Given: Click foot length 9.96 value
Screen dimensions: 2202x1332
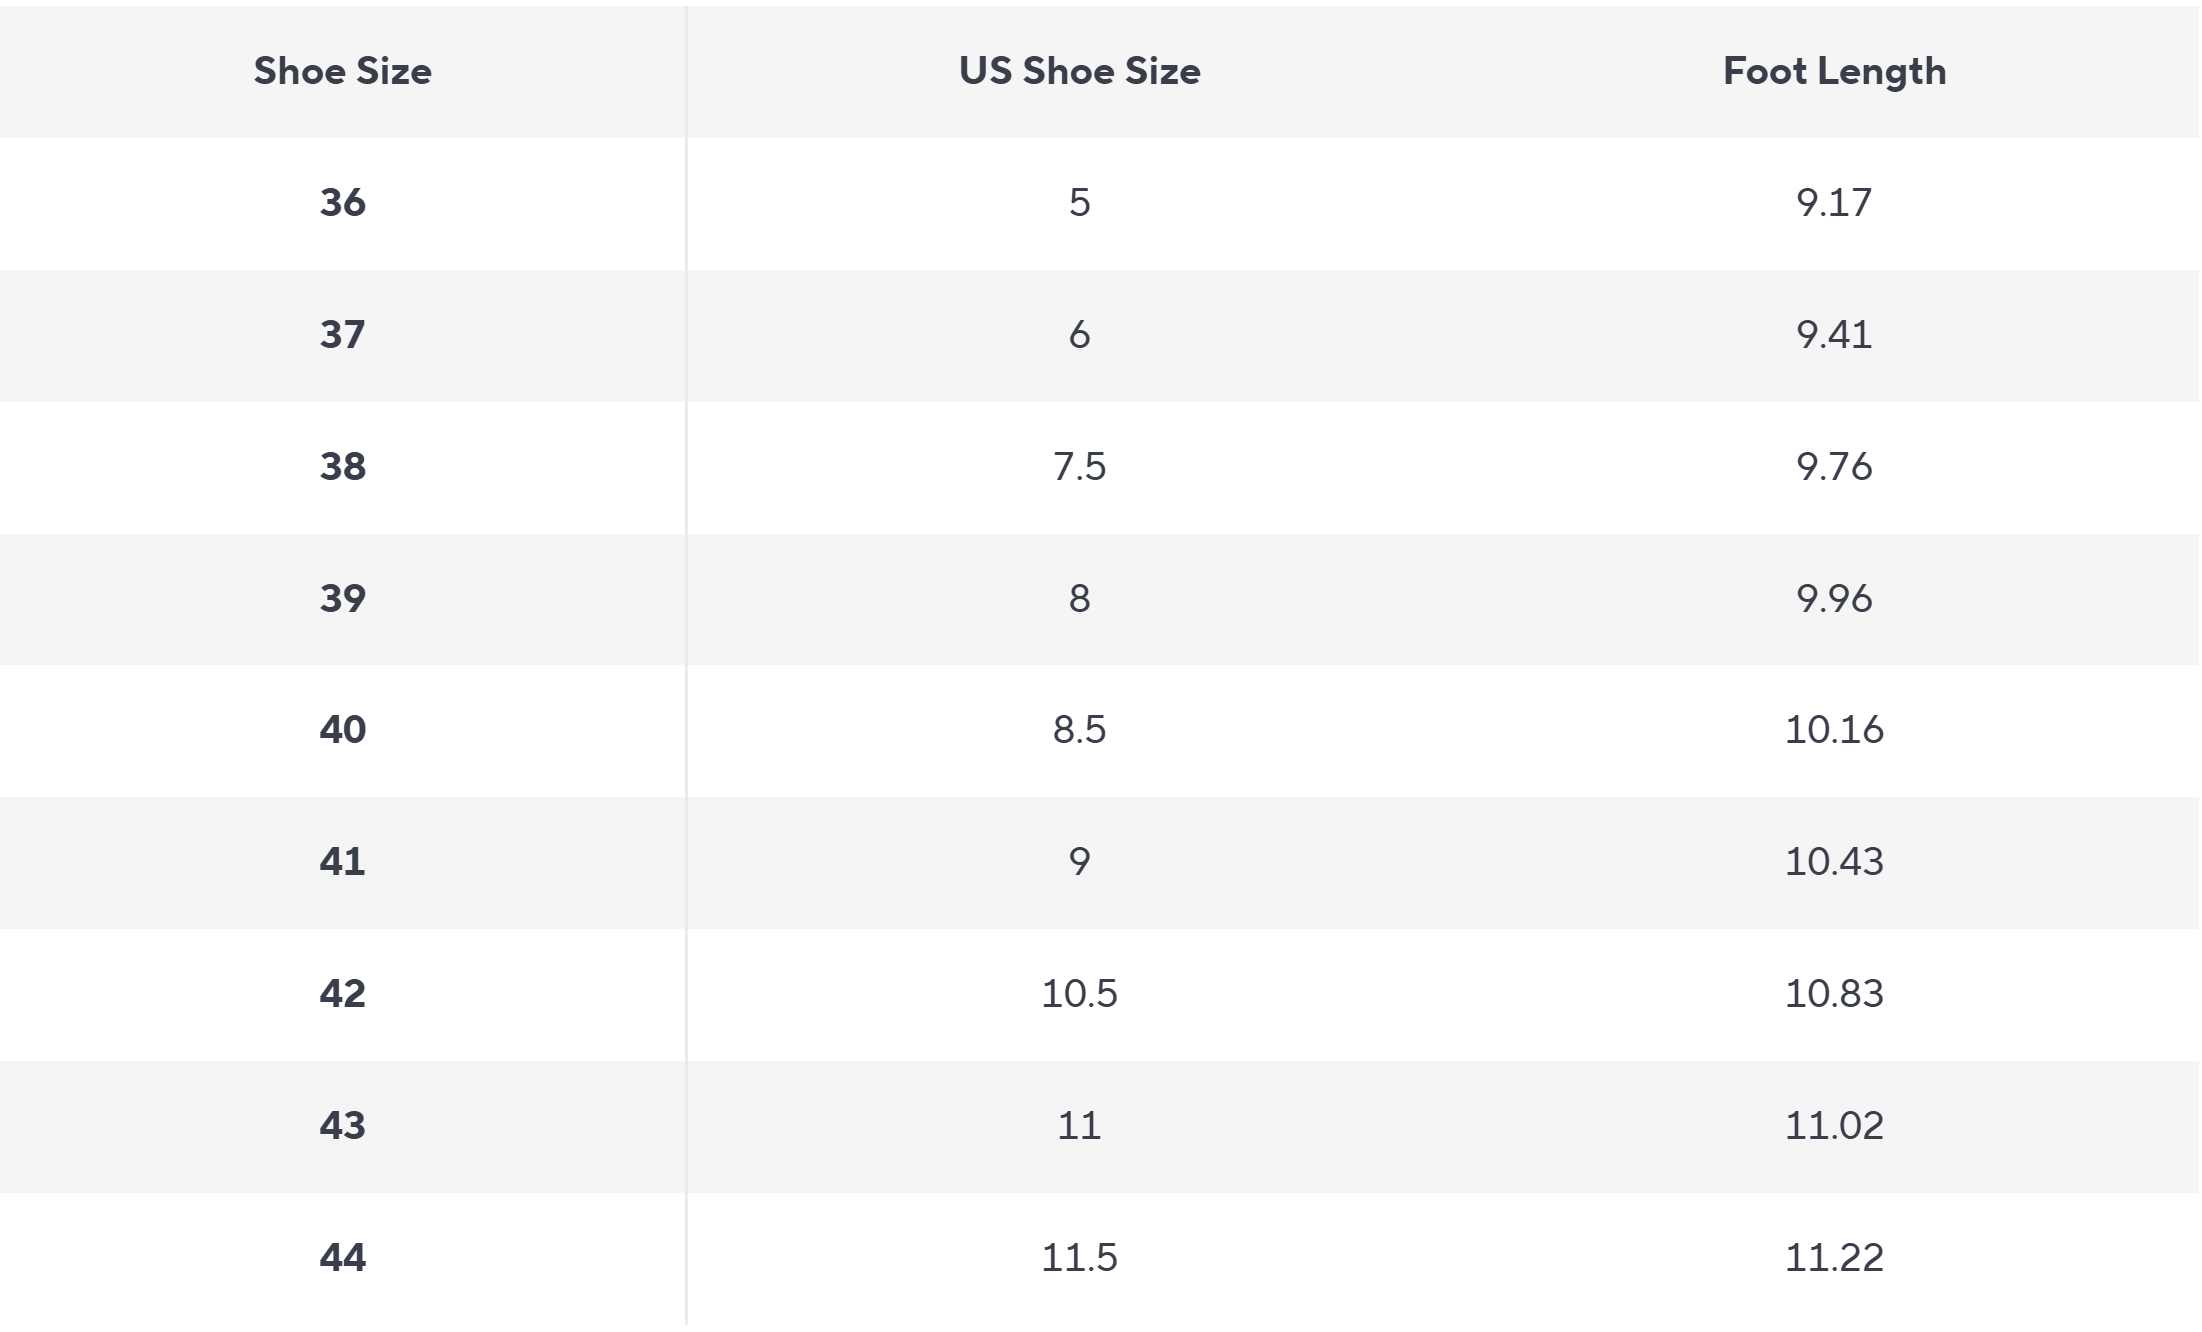Looking at the screenshot, I should pyautogui.click(x=1834, y=598).
